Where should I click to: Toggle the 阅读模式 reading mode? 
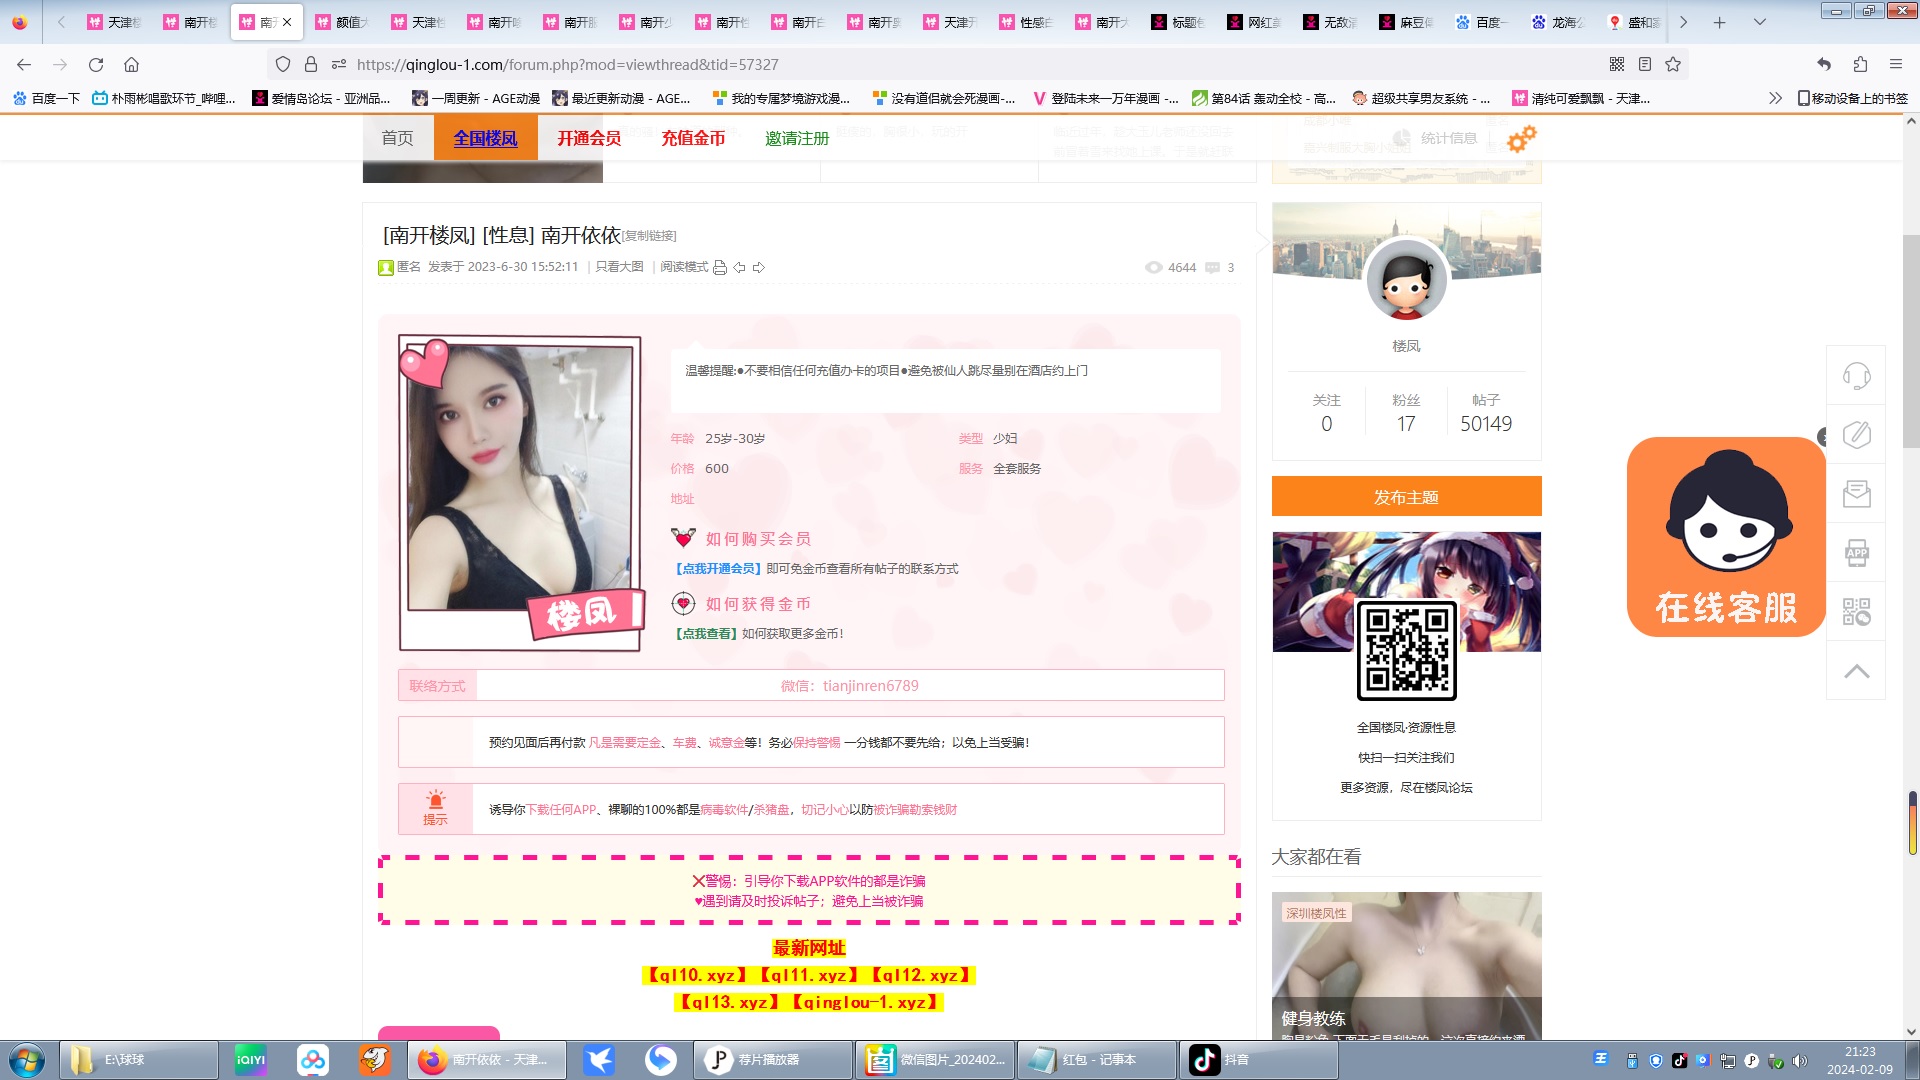coord(683,267)
